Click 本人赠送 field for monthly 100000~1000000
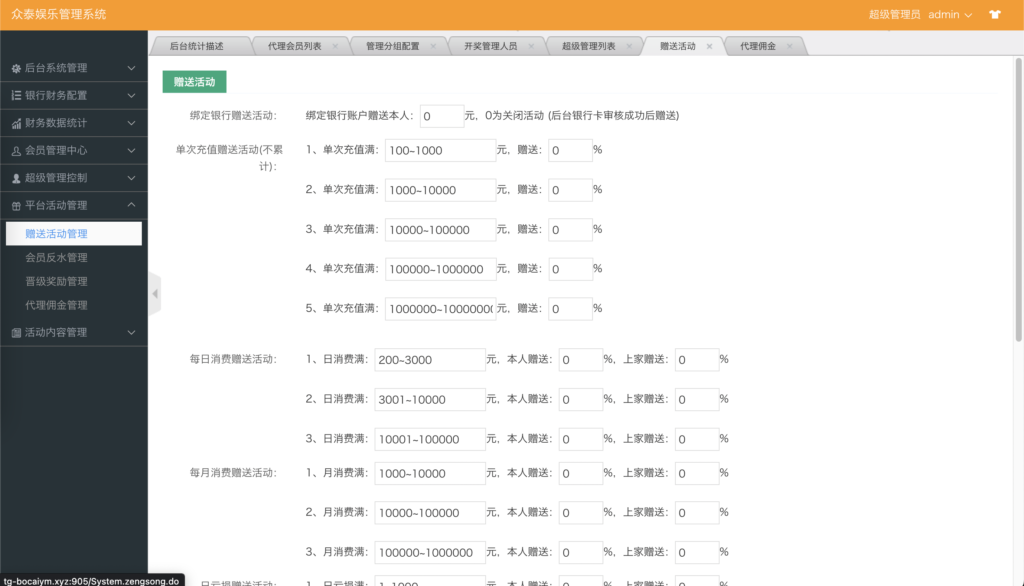 point(581,553)
